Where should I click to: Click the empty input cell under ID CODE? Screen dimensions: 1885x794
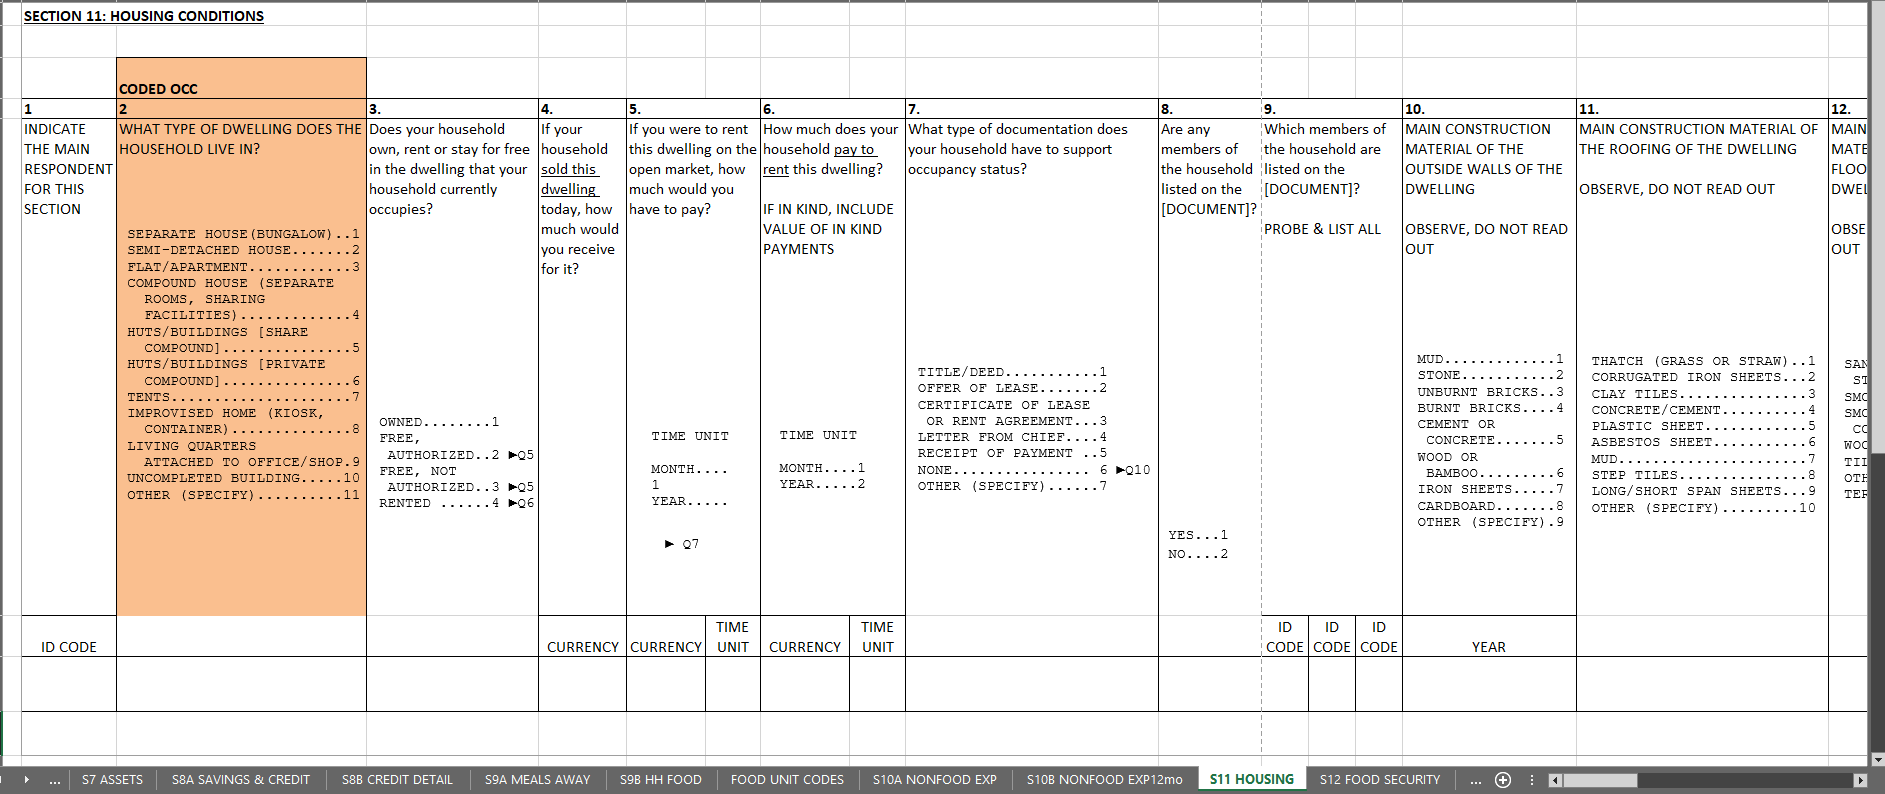(69, 684)
